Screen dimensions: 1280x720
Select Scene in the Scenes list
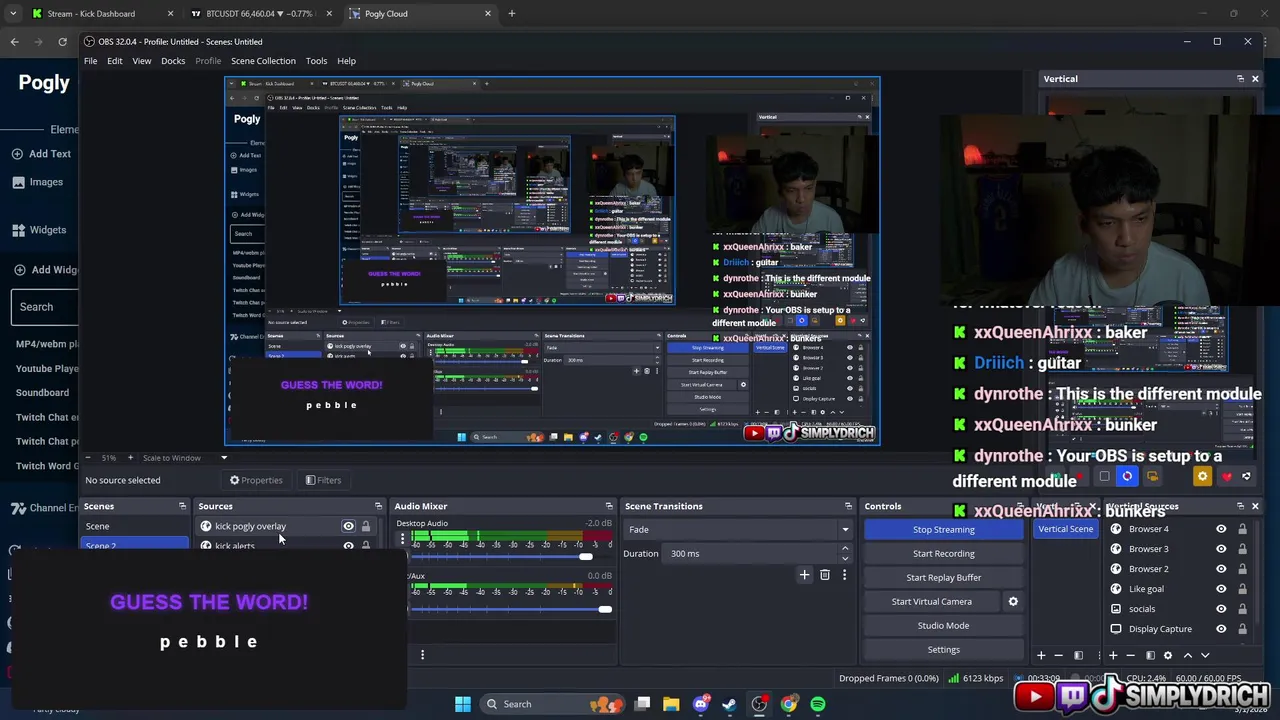[x=134, y=526]
